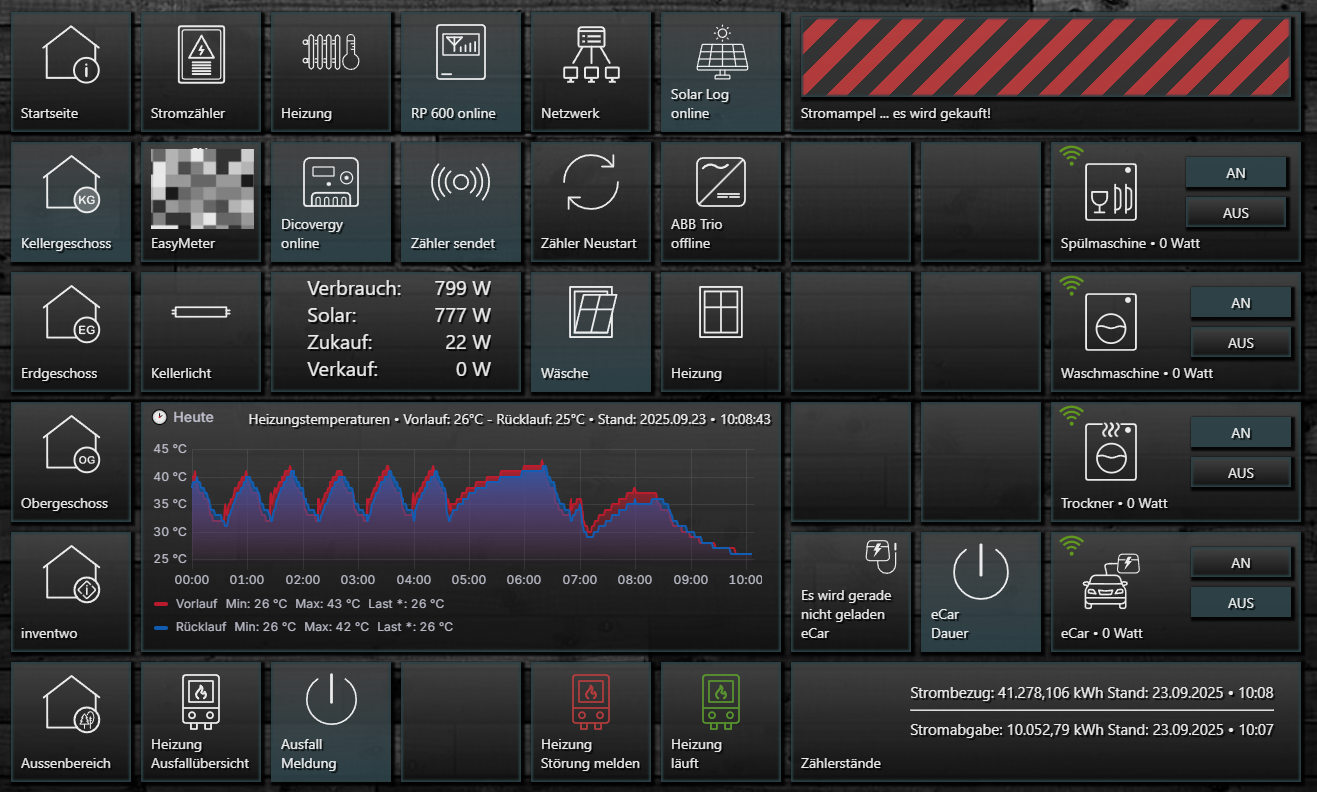Navigate to the Obergeschoss page
1317x792 pixels.
coord(71,461)
